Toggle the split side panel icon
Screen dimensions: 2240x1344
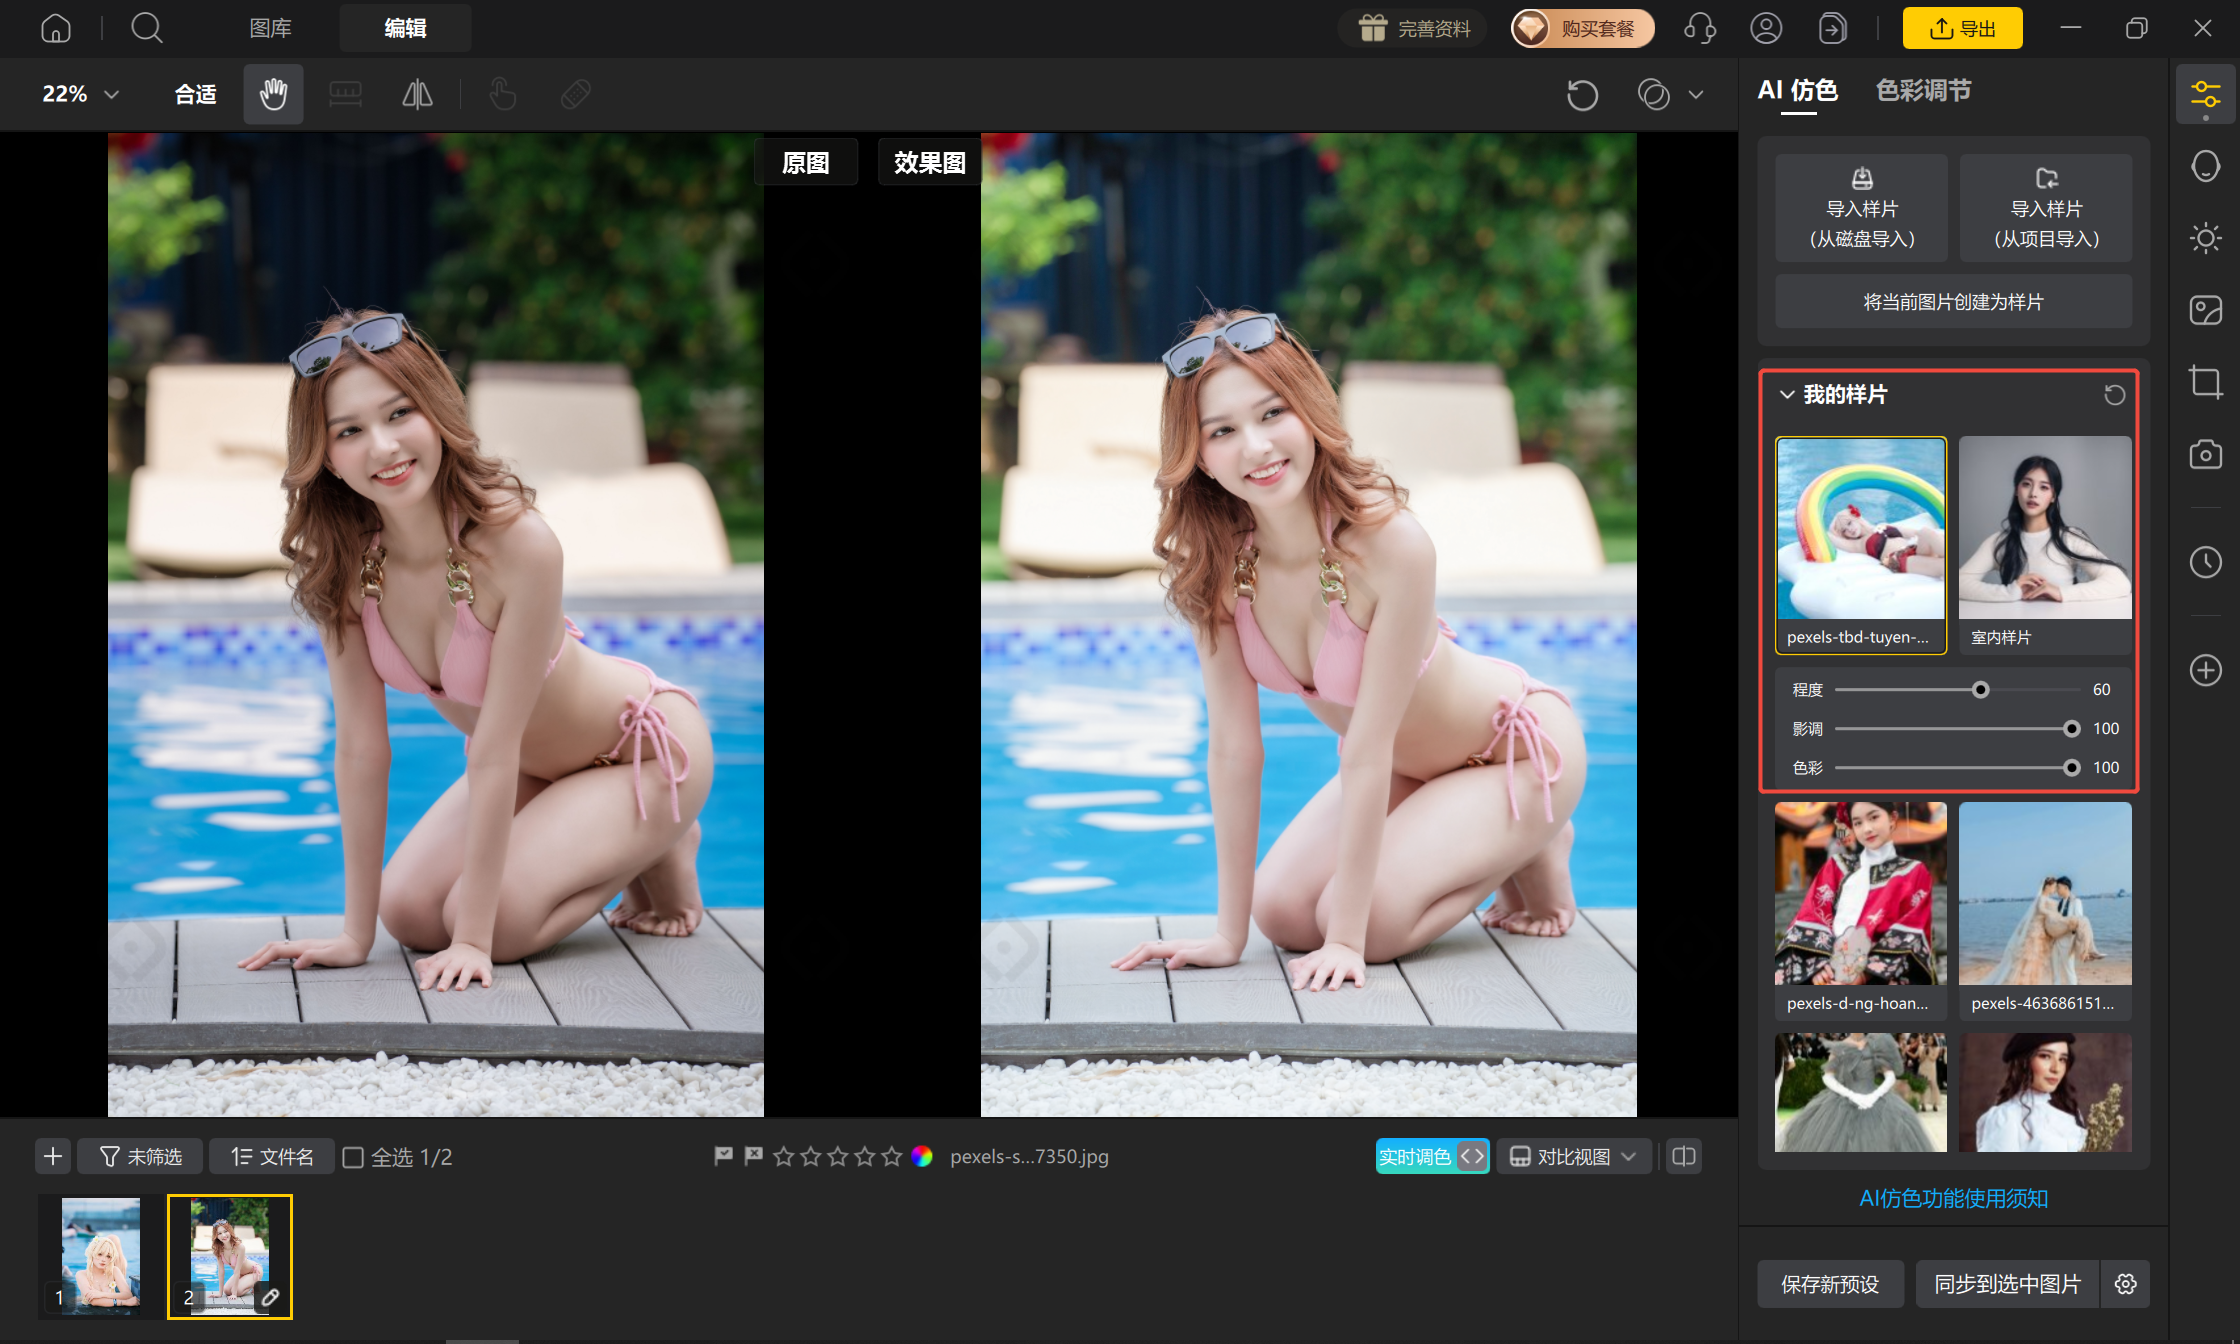click(x=1684, y=1157)
